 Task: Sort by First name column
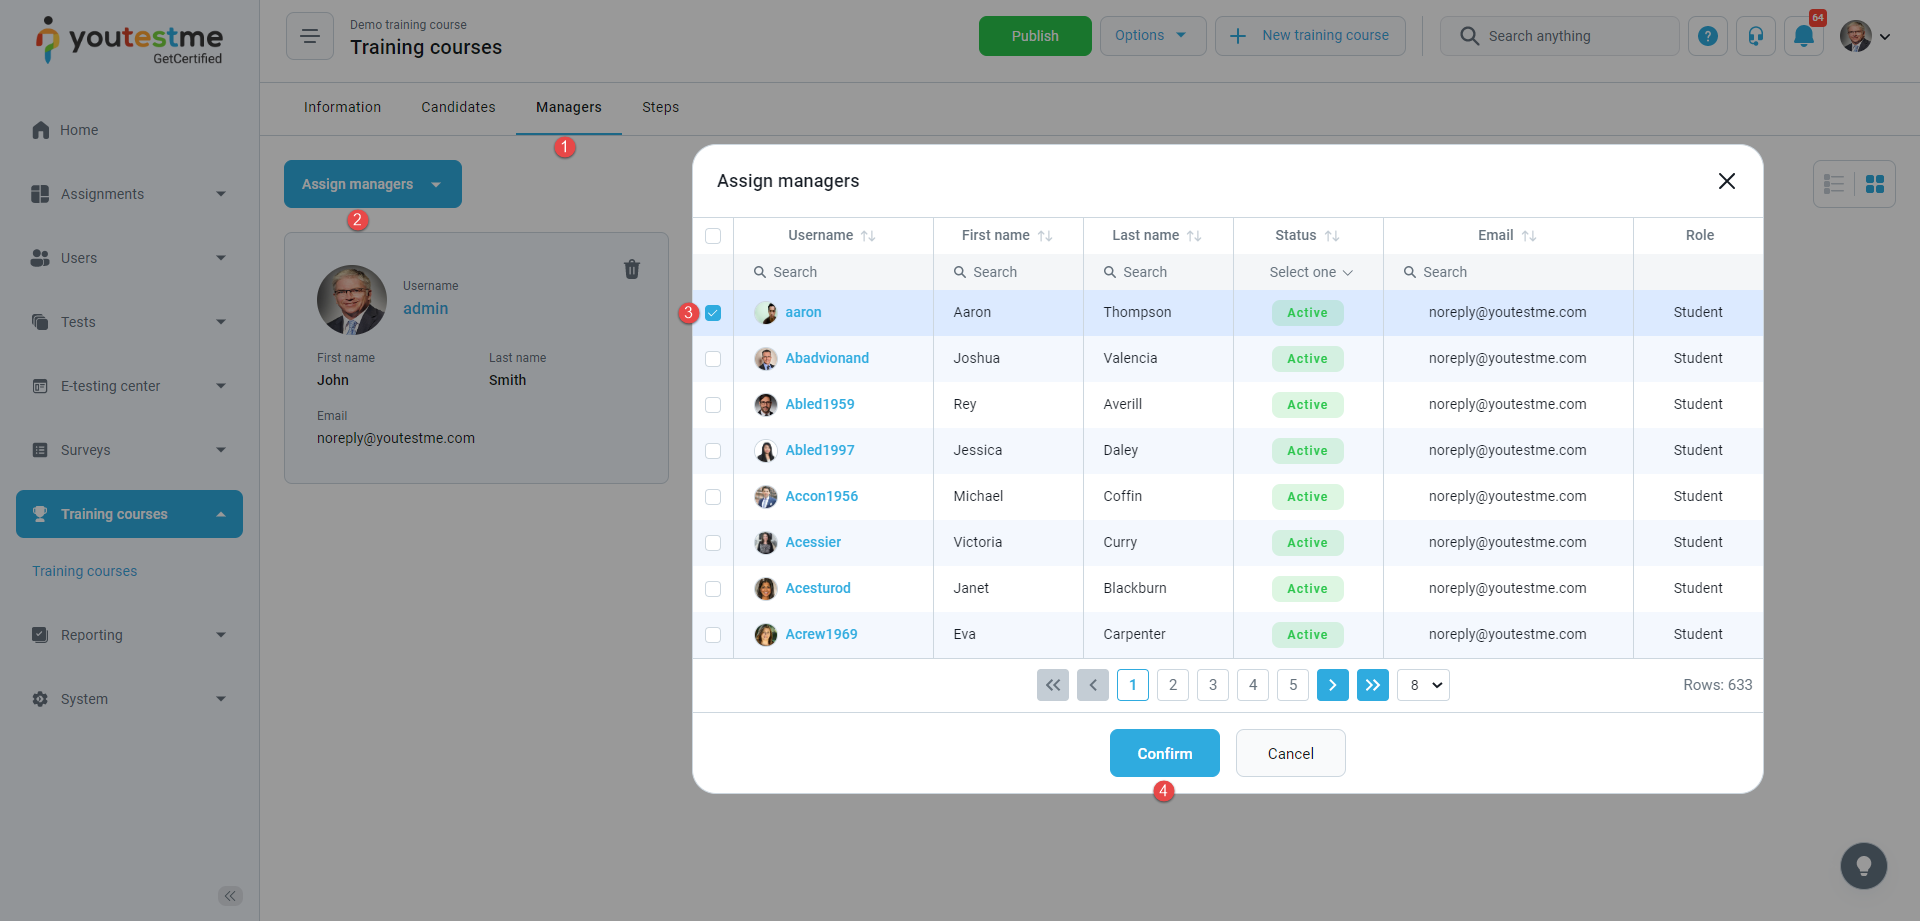[1045, 236]
